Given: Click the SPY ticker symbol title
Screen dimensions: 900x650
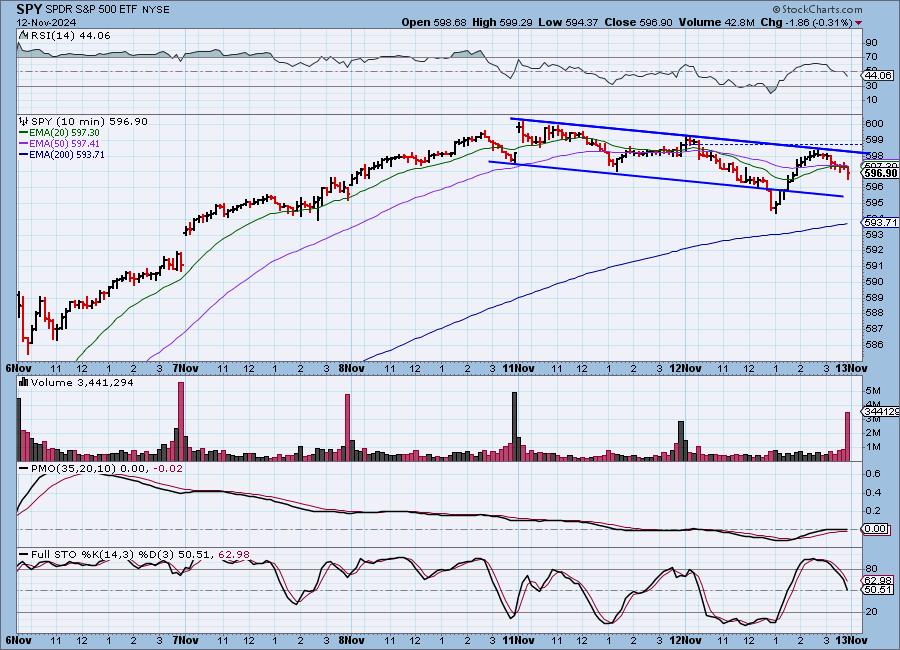Looking at the screenshot, I should tap(28, 9).
